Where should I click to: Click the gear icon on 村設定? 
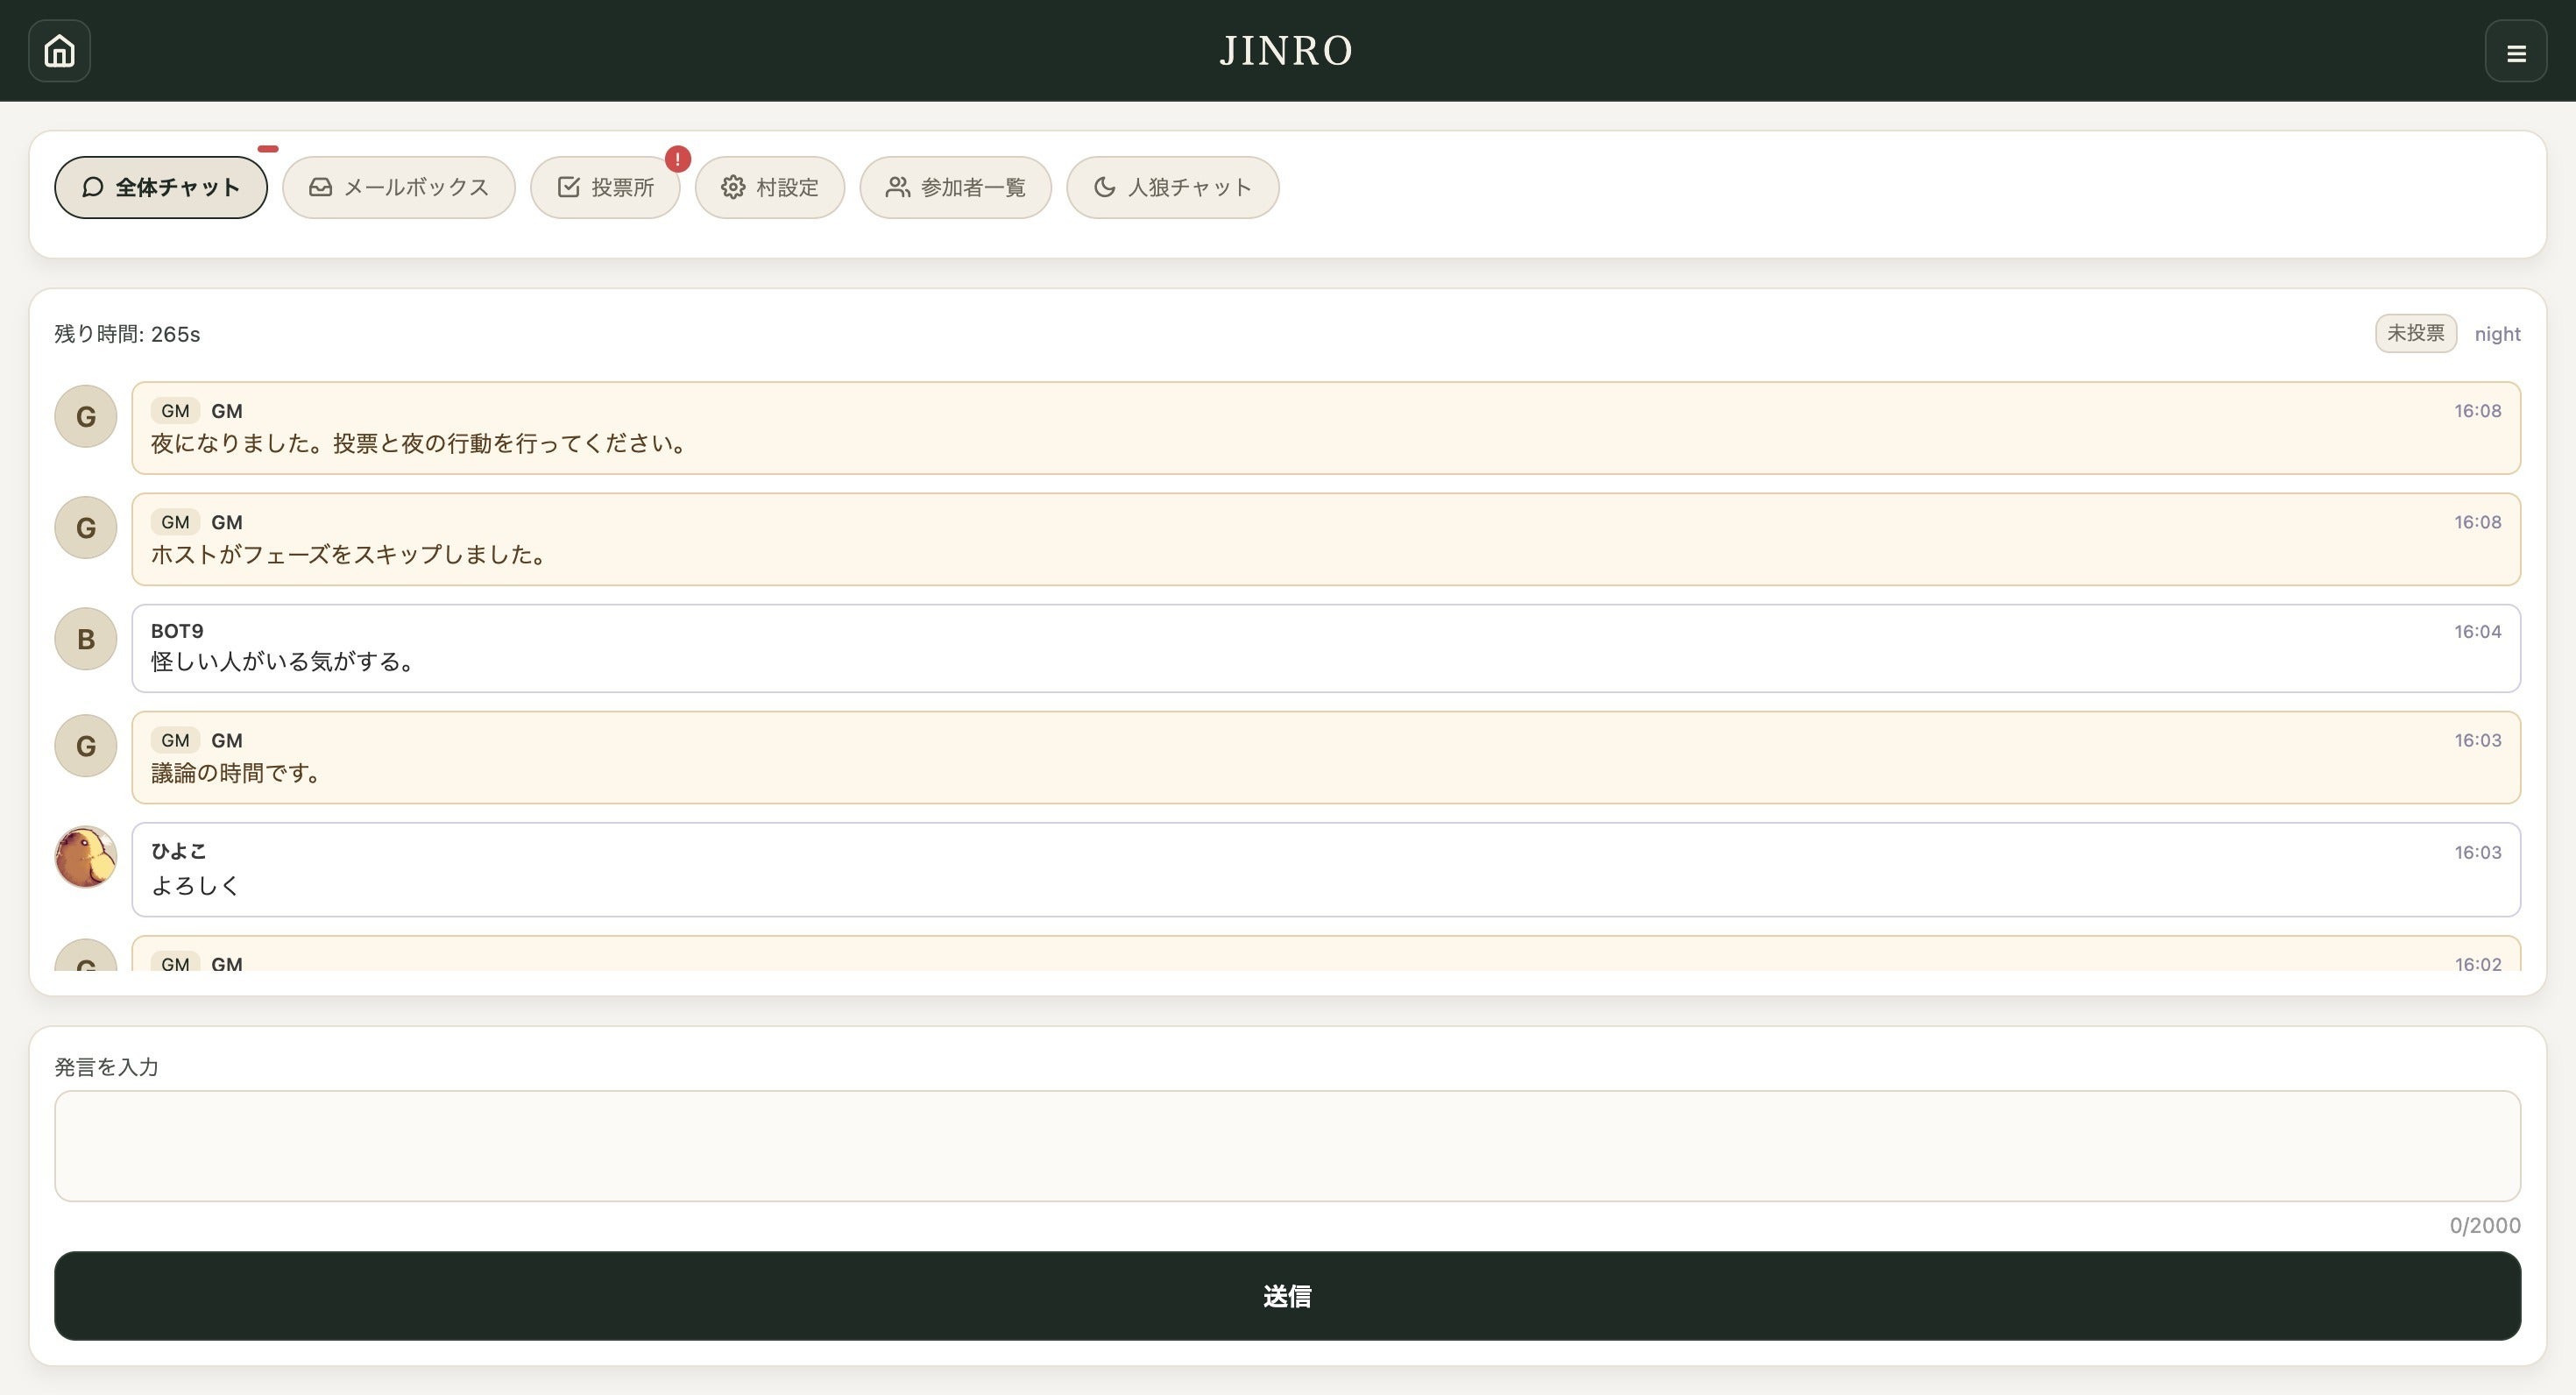click(733, 188)
